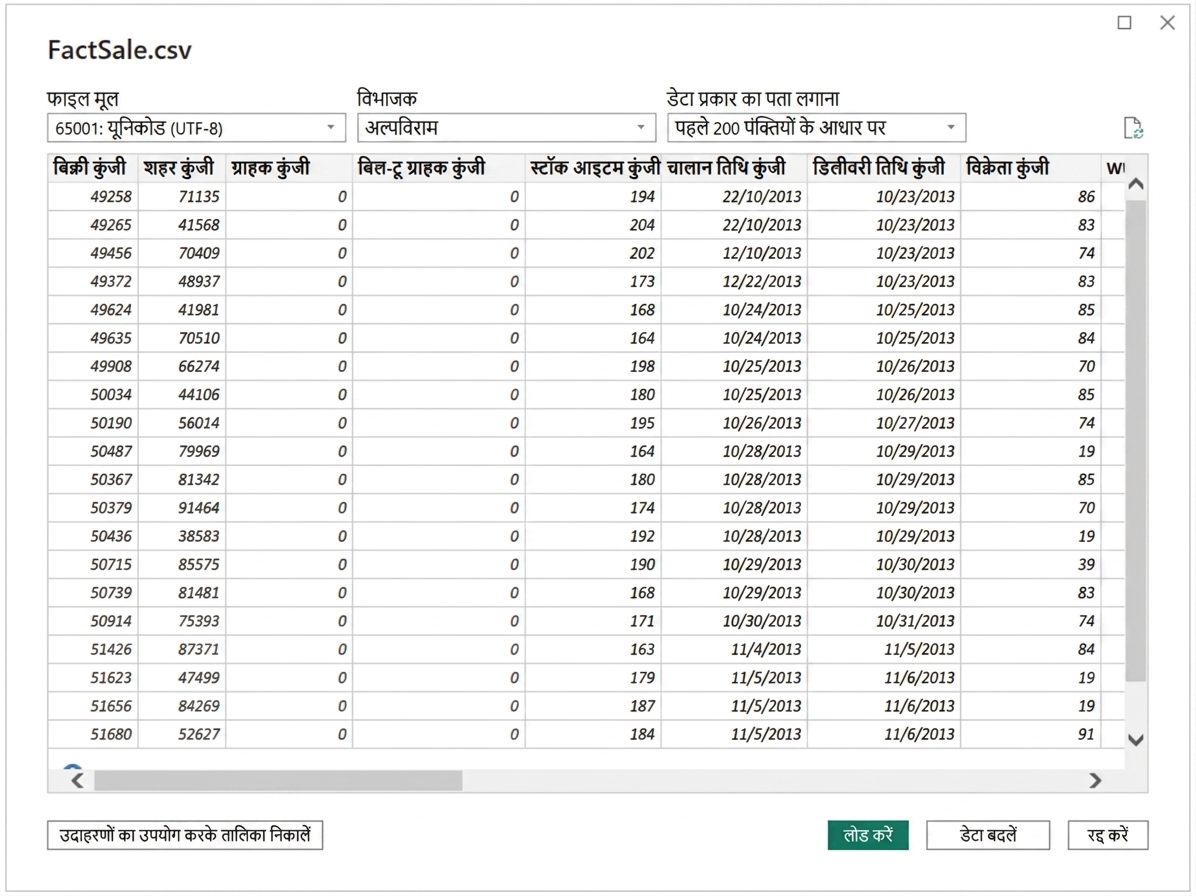The height and width of the screenshot is (896, 1196).
Task: Click the table scroll up arrow
Action: (1136, 185)
